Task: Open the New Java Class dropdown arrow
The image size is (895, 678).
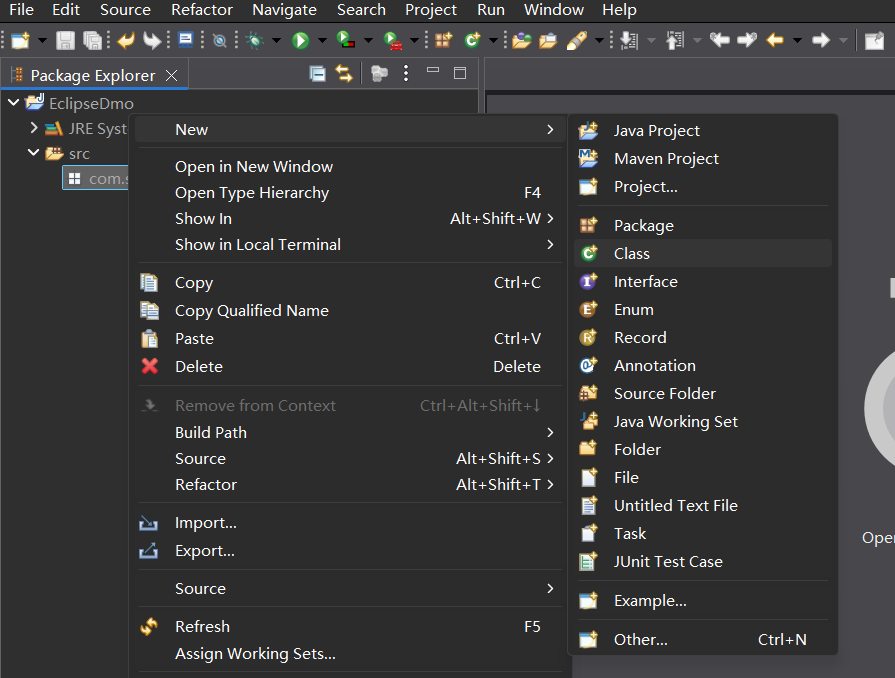Action: [x=494, y=41]
